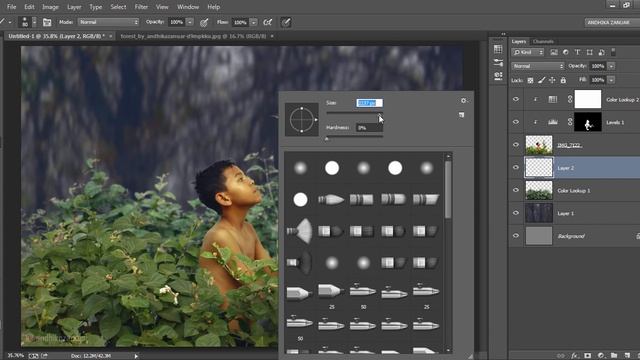
Task: Open brush Opacity slider arrow in options bar
Action: (x=190, y=22)
